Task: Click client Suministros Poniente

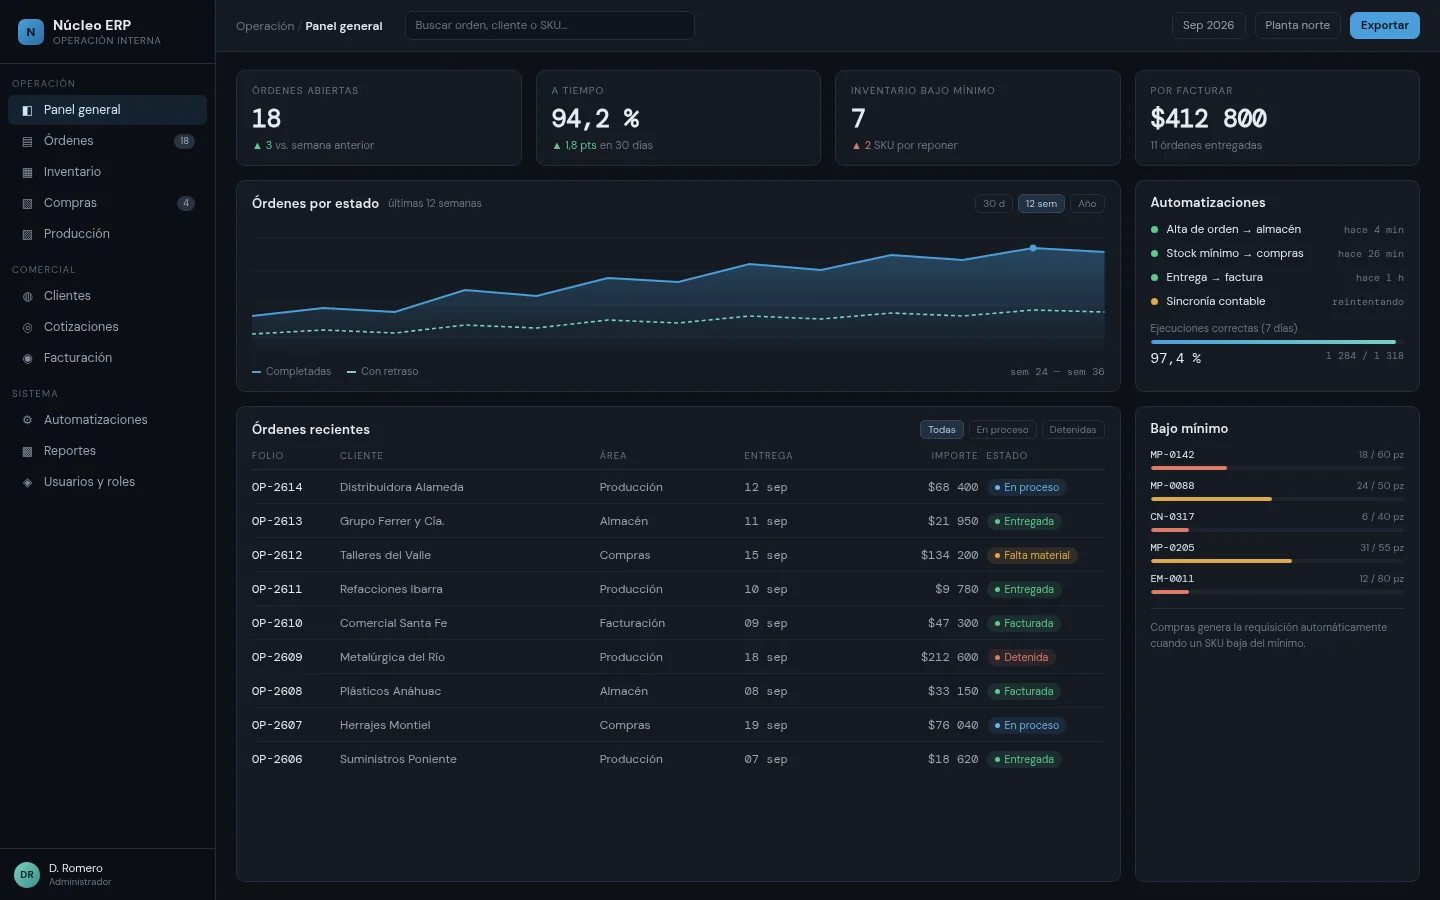Action: 398,759
